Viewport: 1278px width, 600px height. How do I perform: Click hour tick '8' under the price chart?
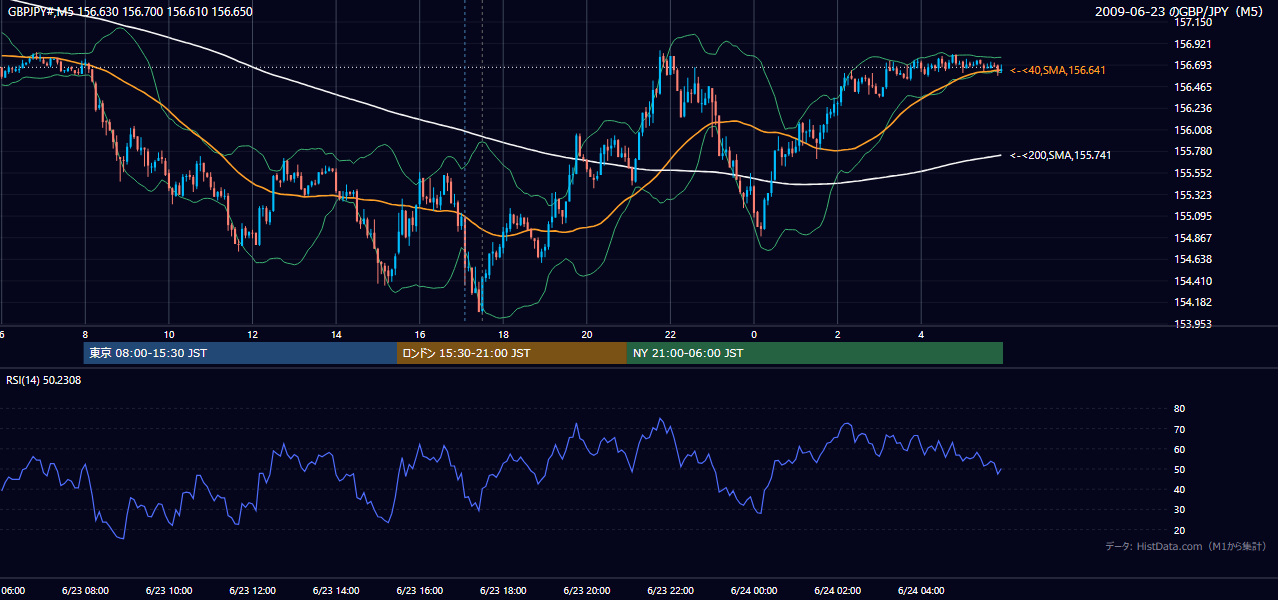[85, 334]
